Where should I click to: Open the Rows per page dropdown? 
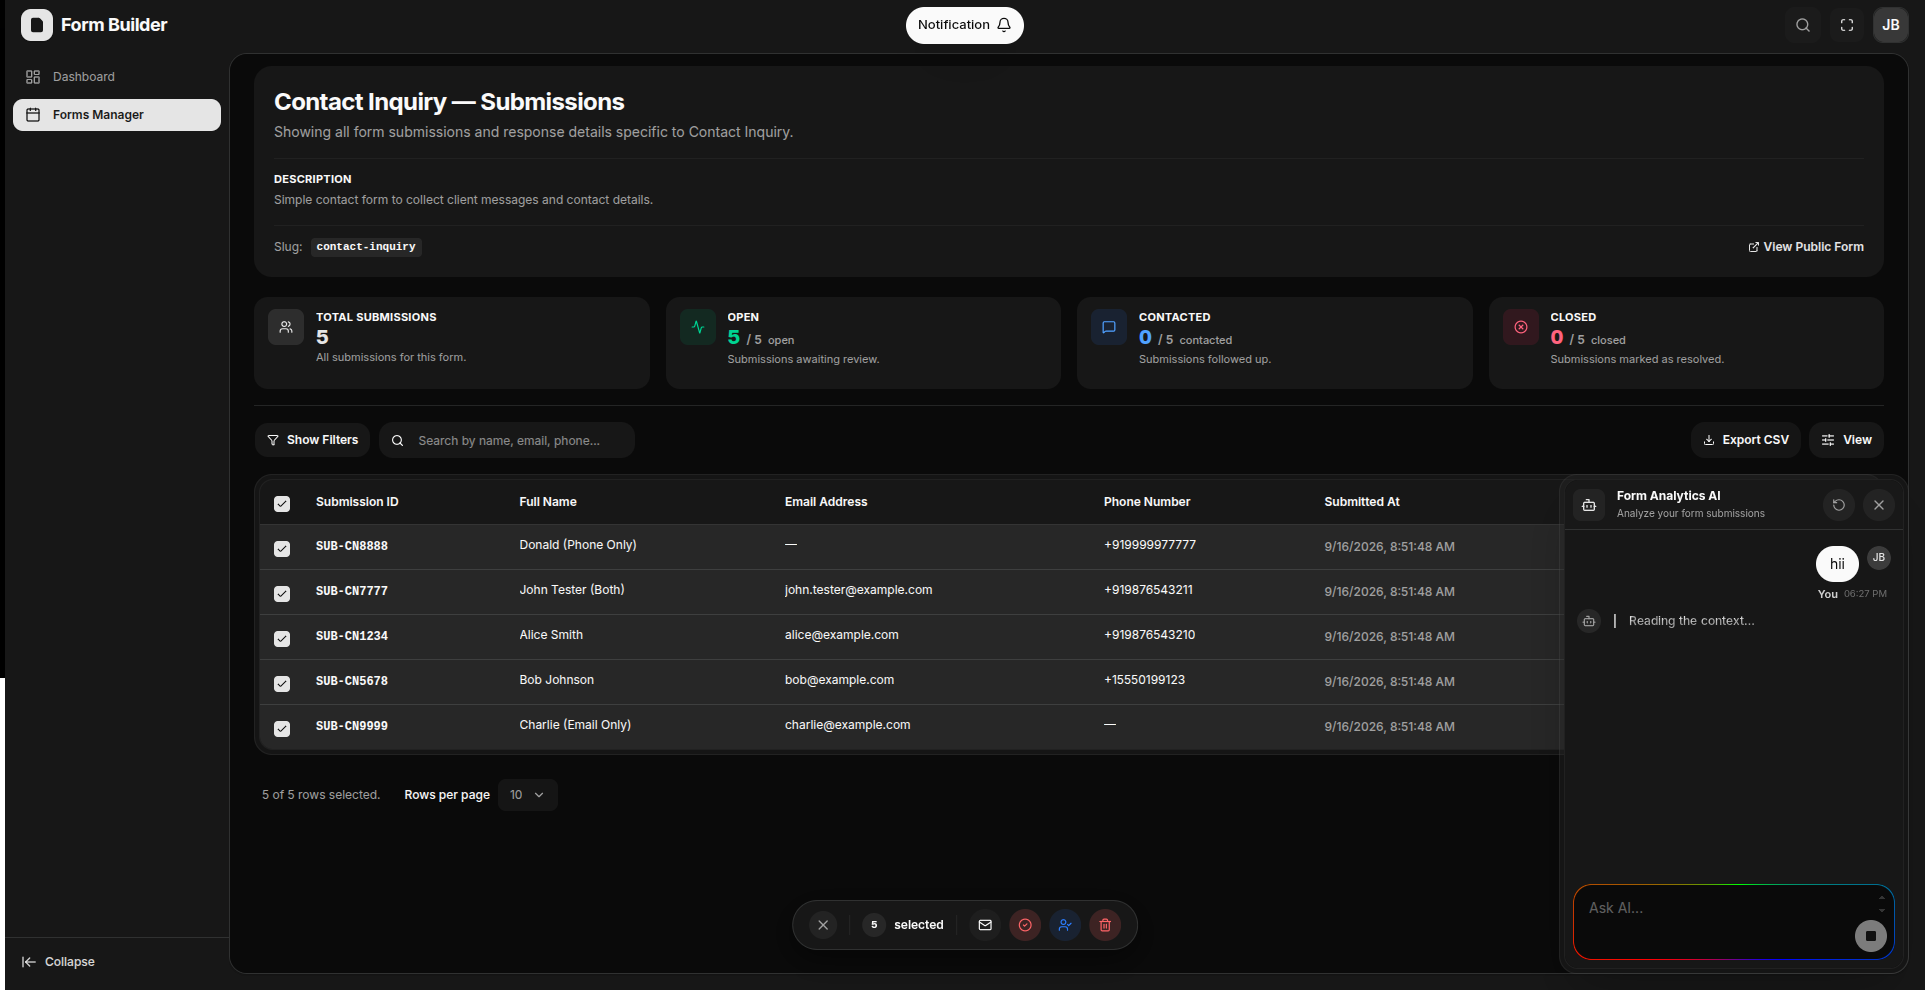[527, 795]
